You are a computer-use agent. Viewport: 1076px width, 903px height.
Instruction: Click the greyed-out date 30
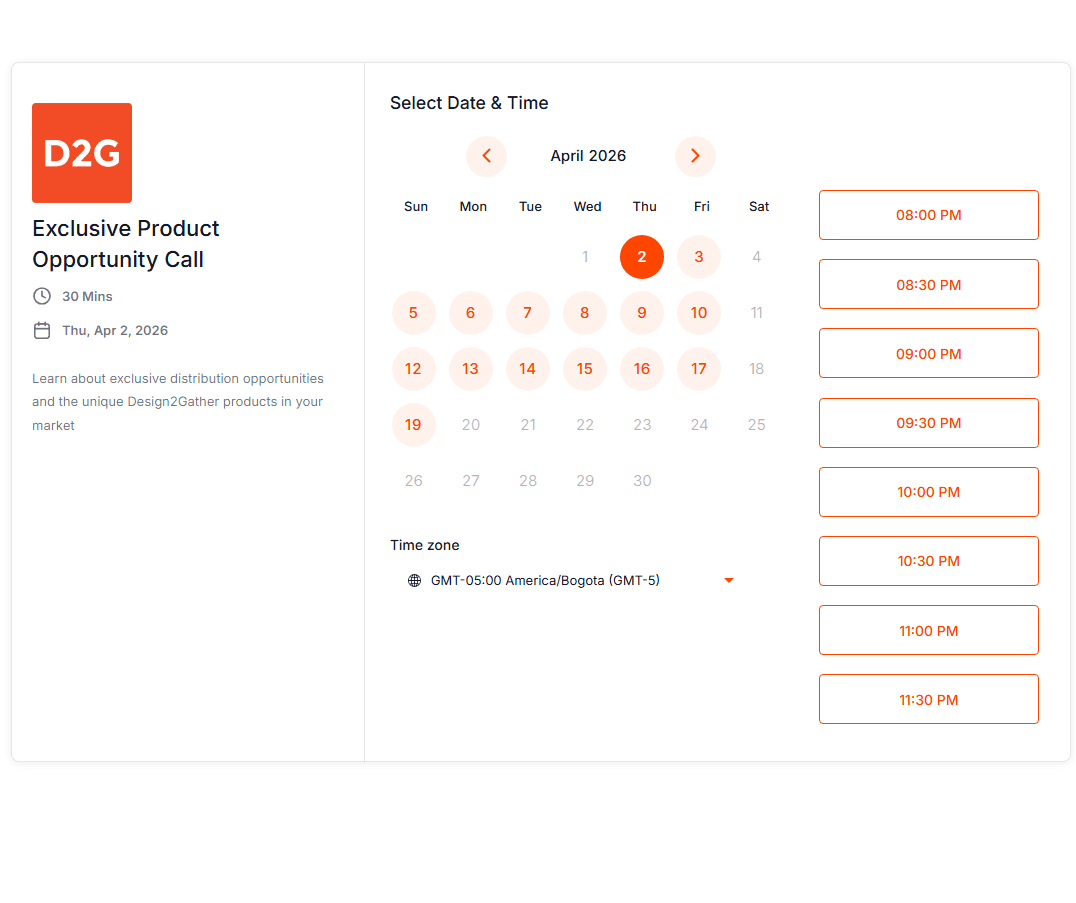coord(642,481)
